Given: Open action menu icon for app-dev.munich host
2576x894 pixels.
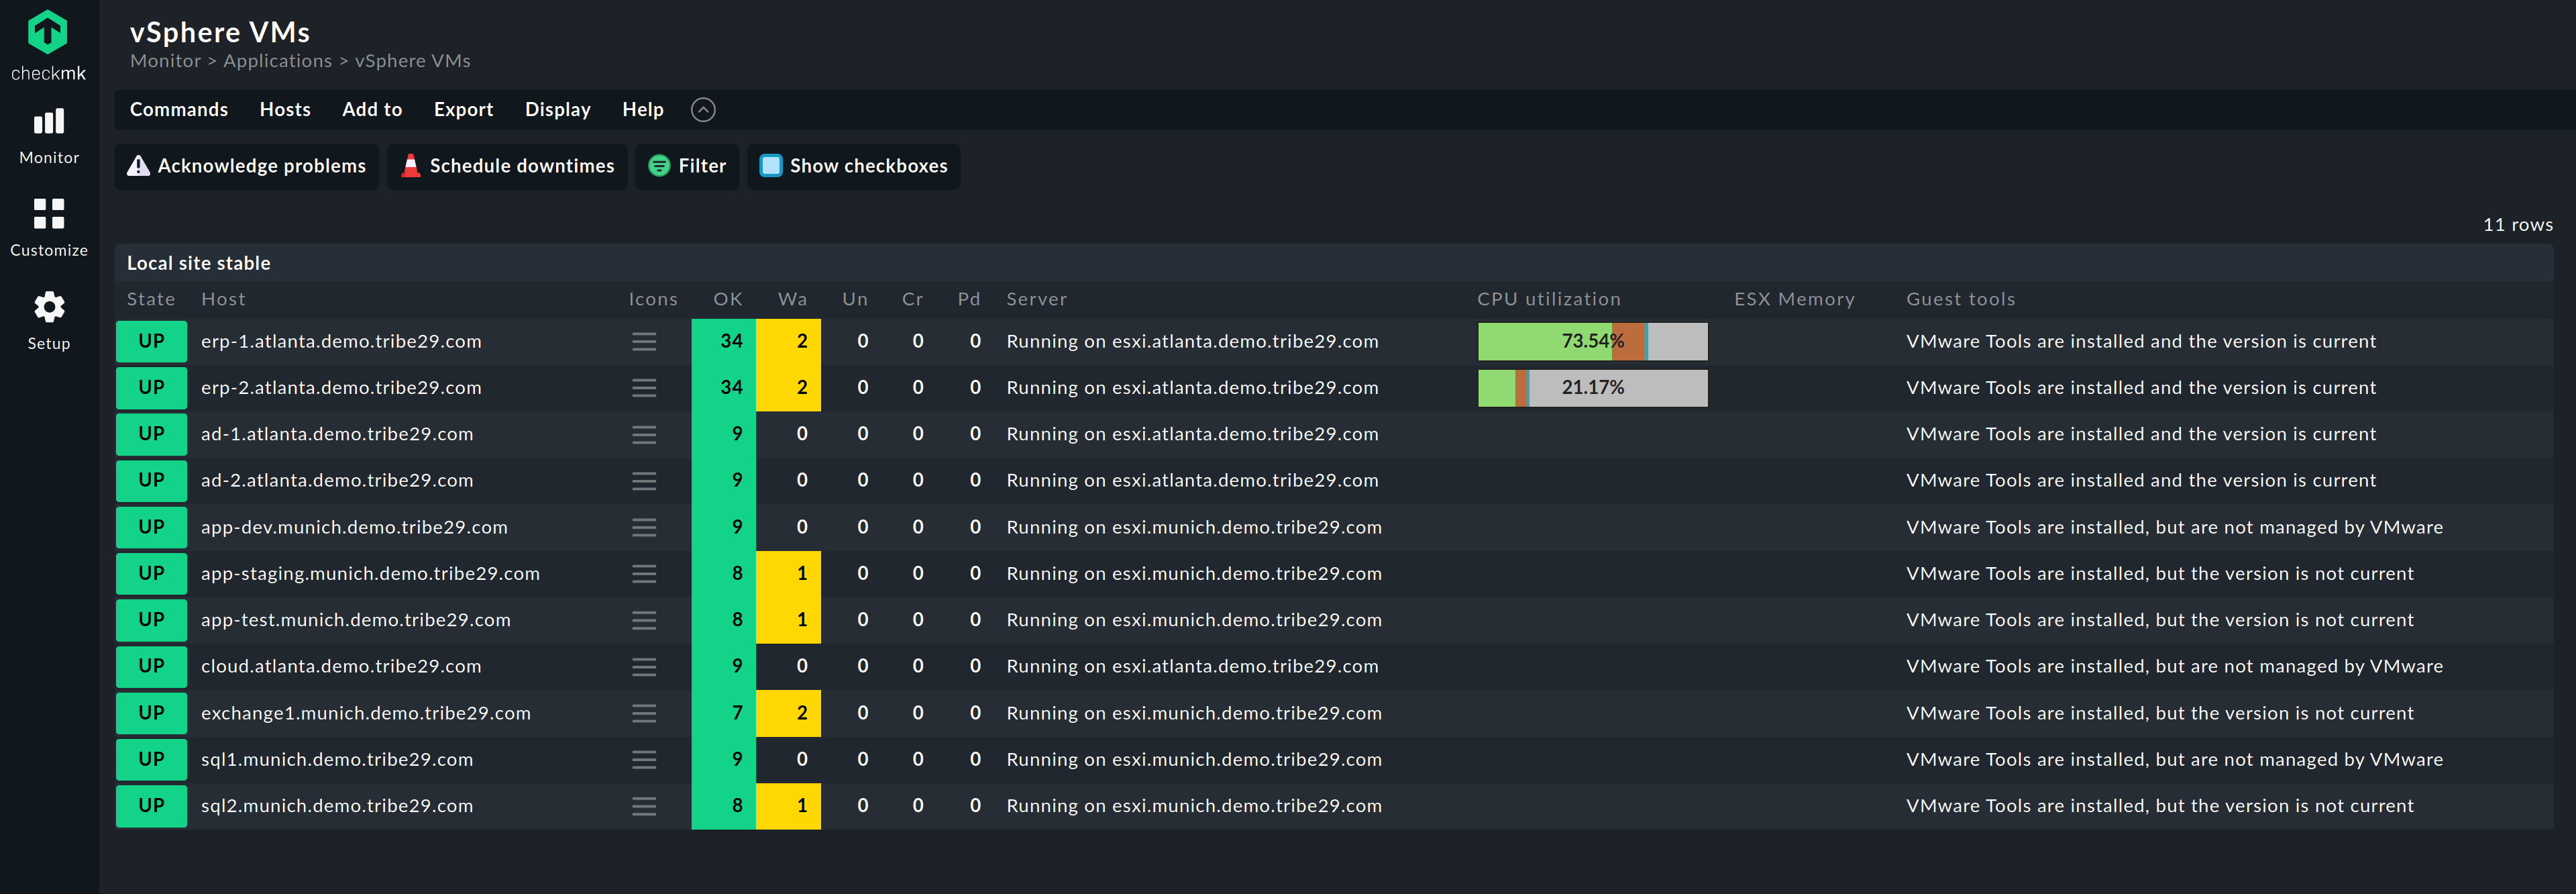Looking at the screenshot, I should [x=644, y=528].
